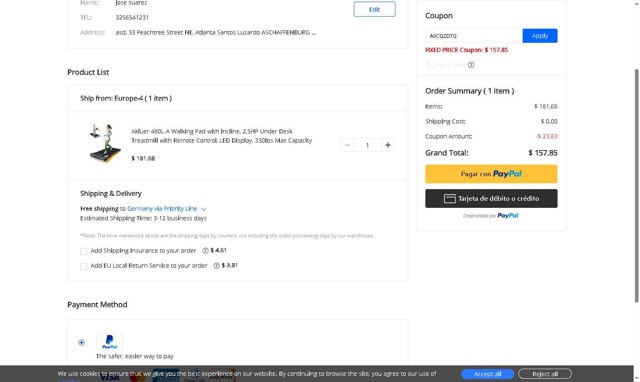The width and height of the screenshot is (640, 382).
Task: Click the Items value $ 181.68 in summary
Action: pyautogui.click(x=546, y=106)
